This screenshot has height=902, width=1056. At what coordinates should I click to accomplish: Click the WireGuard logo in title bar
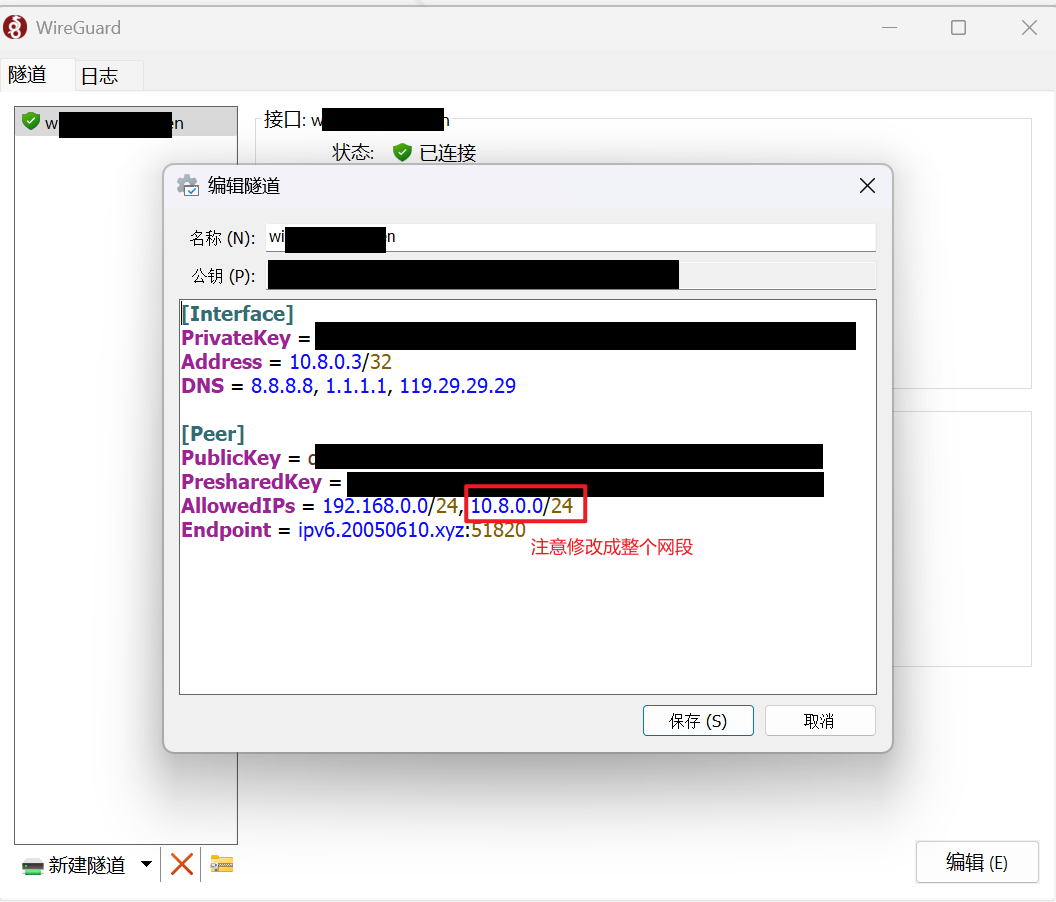15,28
